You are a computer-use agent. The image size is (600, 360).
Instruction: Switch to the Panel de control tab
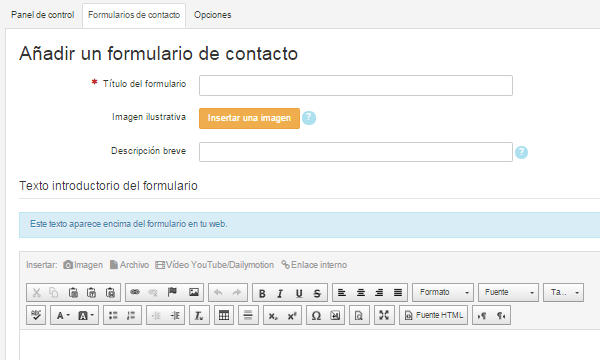pyautogui.click(x=42, y=15)
